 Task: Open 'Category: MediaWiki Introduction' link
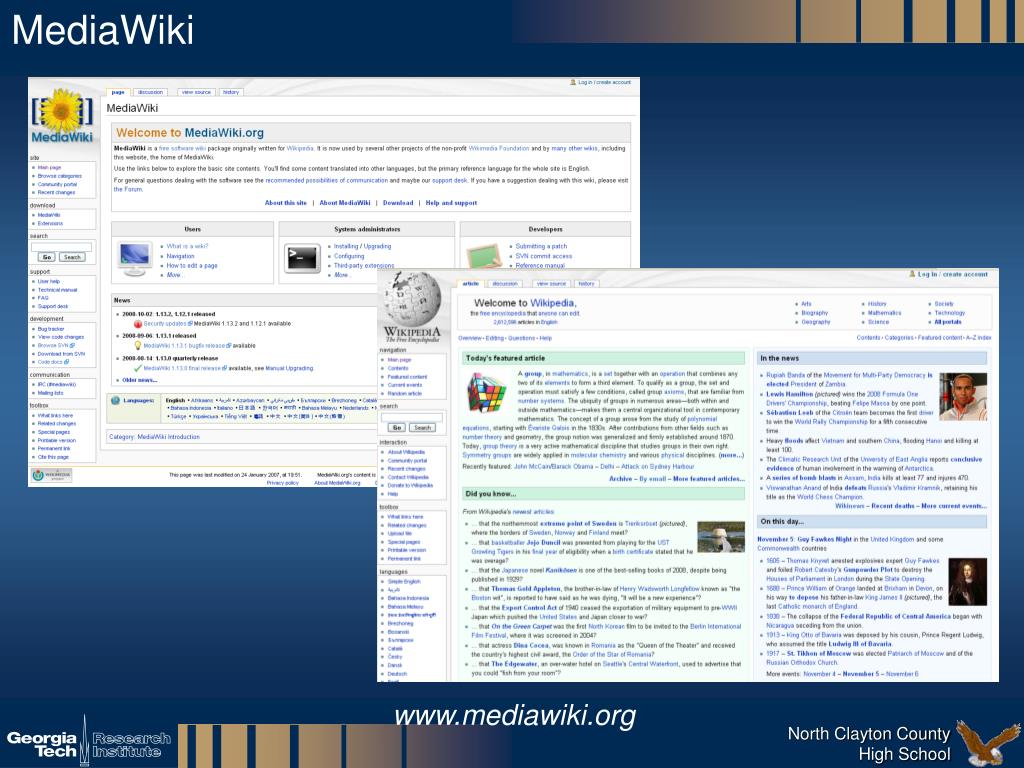(x=154, y=437)
